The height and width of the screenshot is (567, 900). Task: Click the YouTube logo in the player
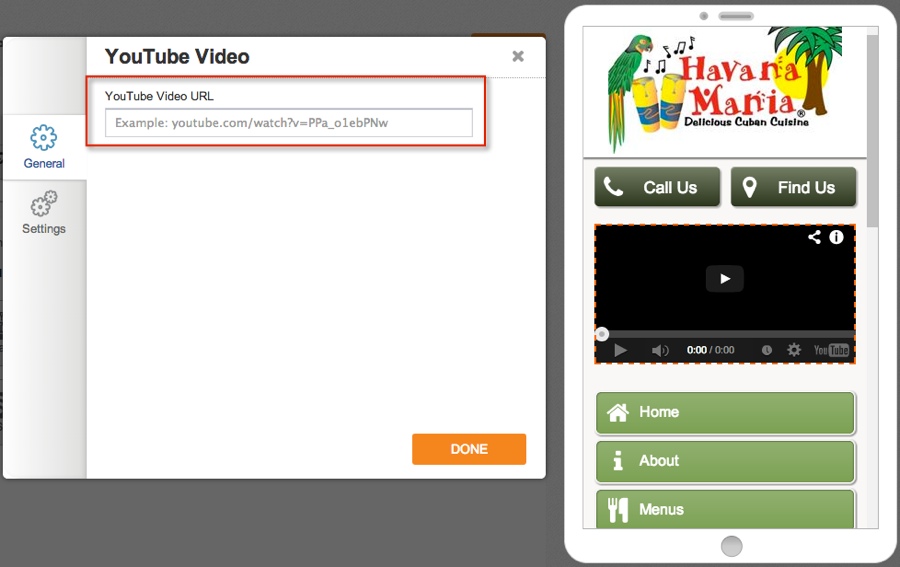(831, 350)
